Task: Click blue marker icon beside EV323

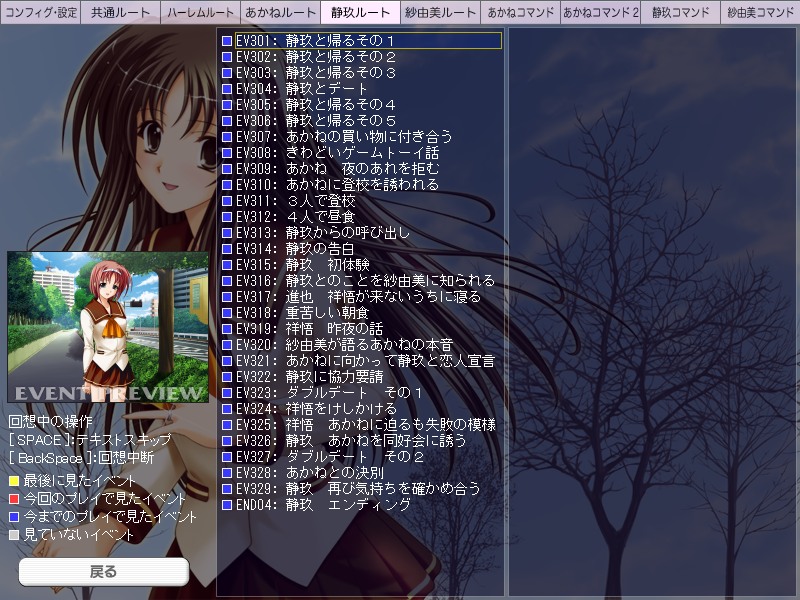Action: click(x=227, y=393)
